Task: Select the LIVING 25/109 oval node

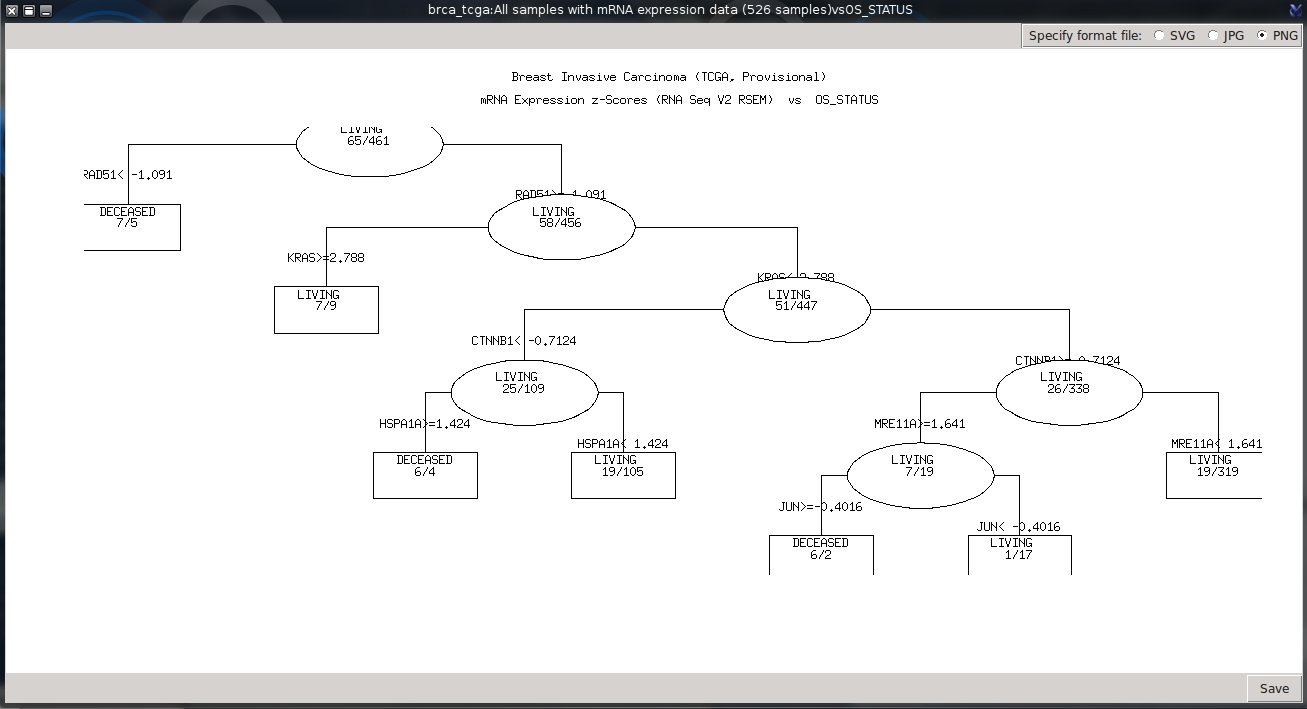Action: [524, 391]
